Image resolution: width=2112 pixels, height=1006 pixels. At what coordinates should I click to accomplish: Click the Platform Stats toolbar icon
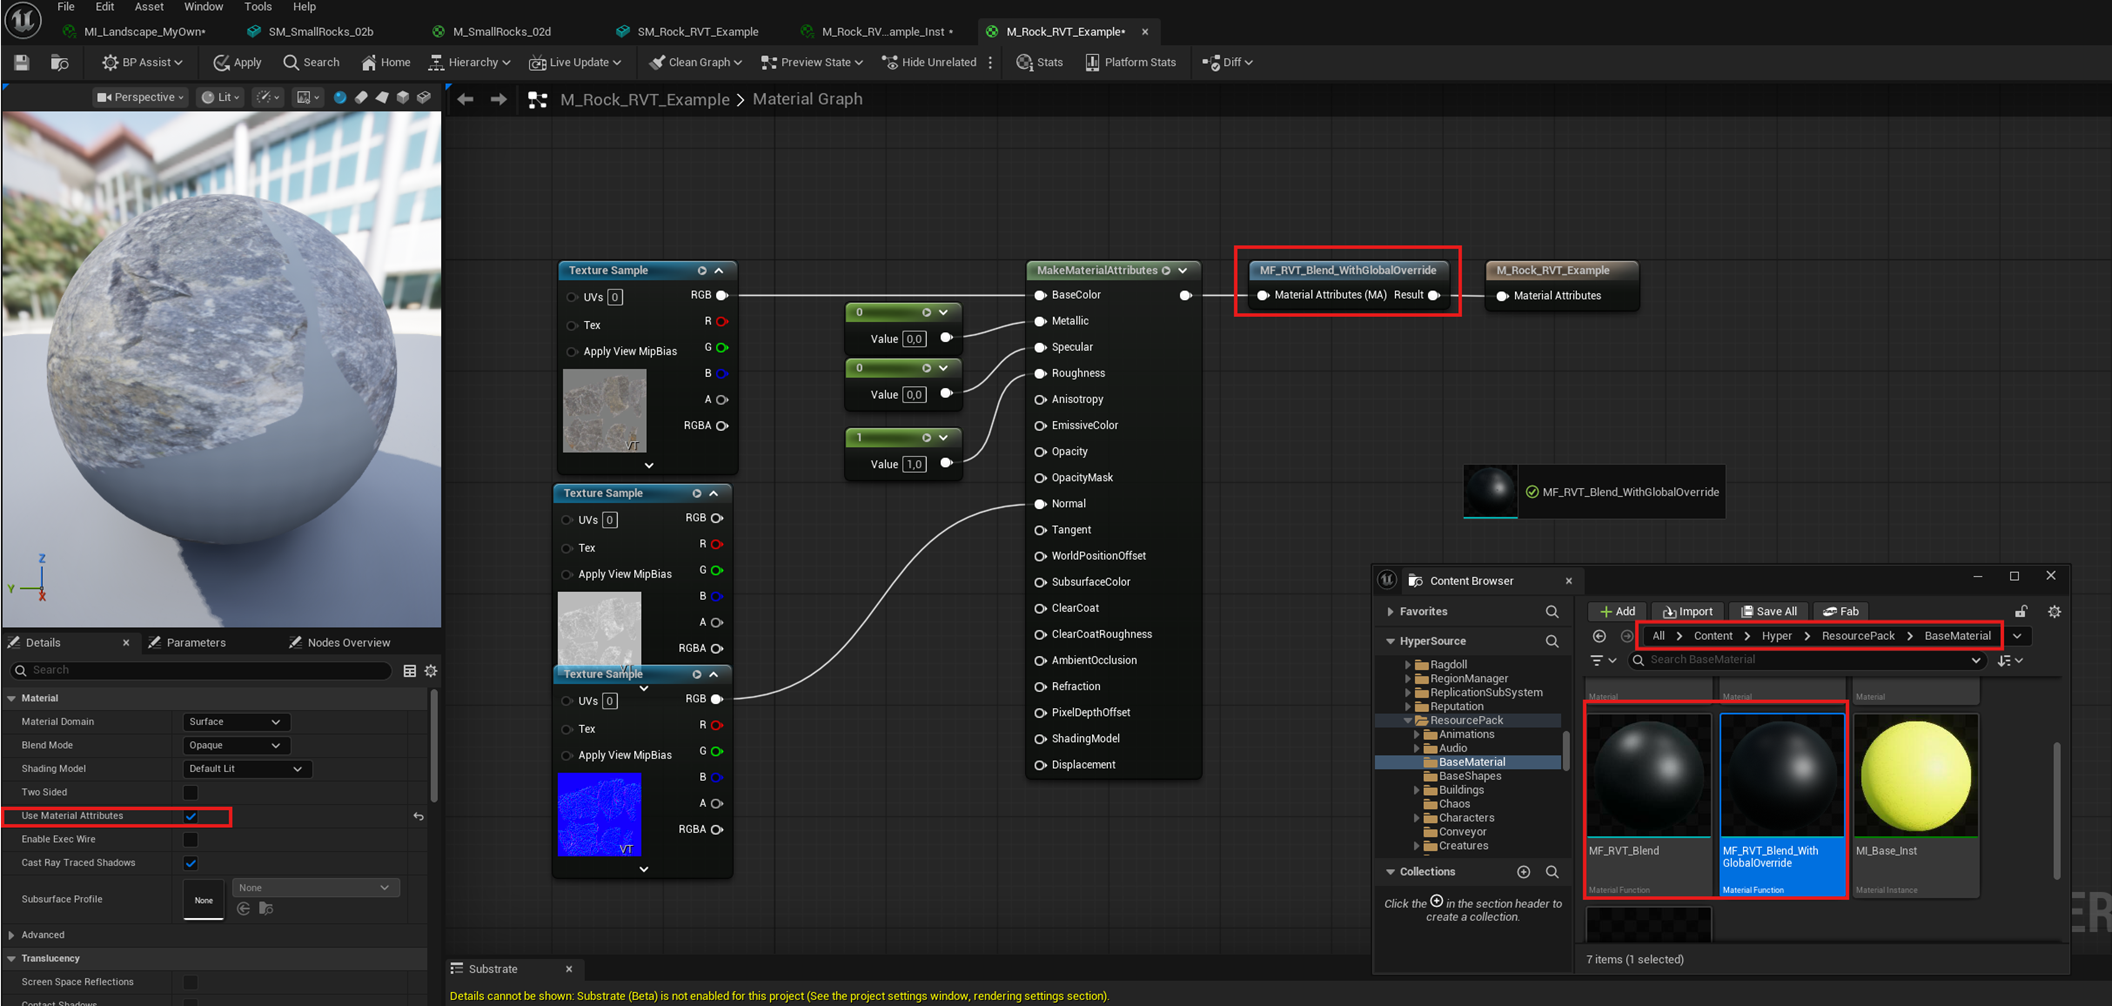[1092, 62]
